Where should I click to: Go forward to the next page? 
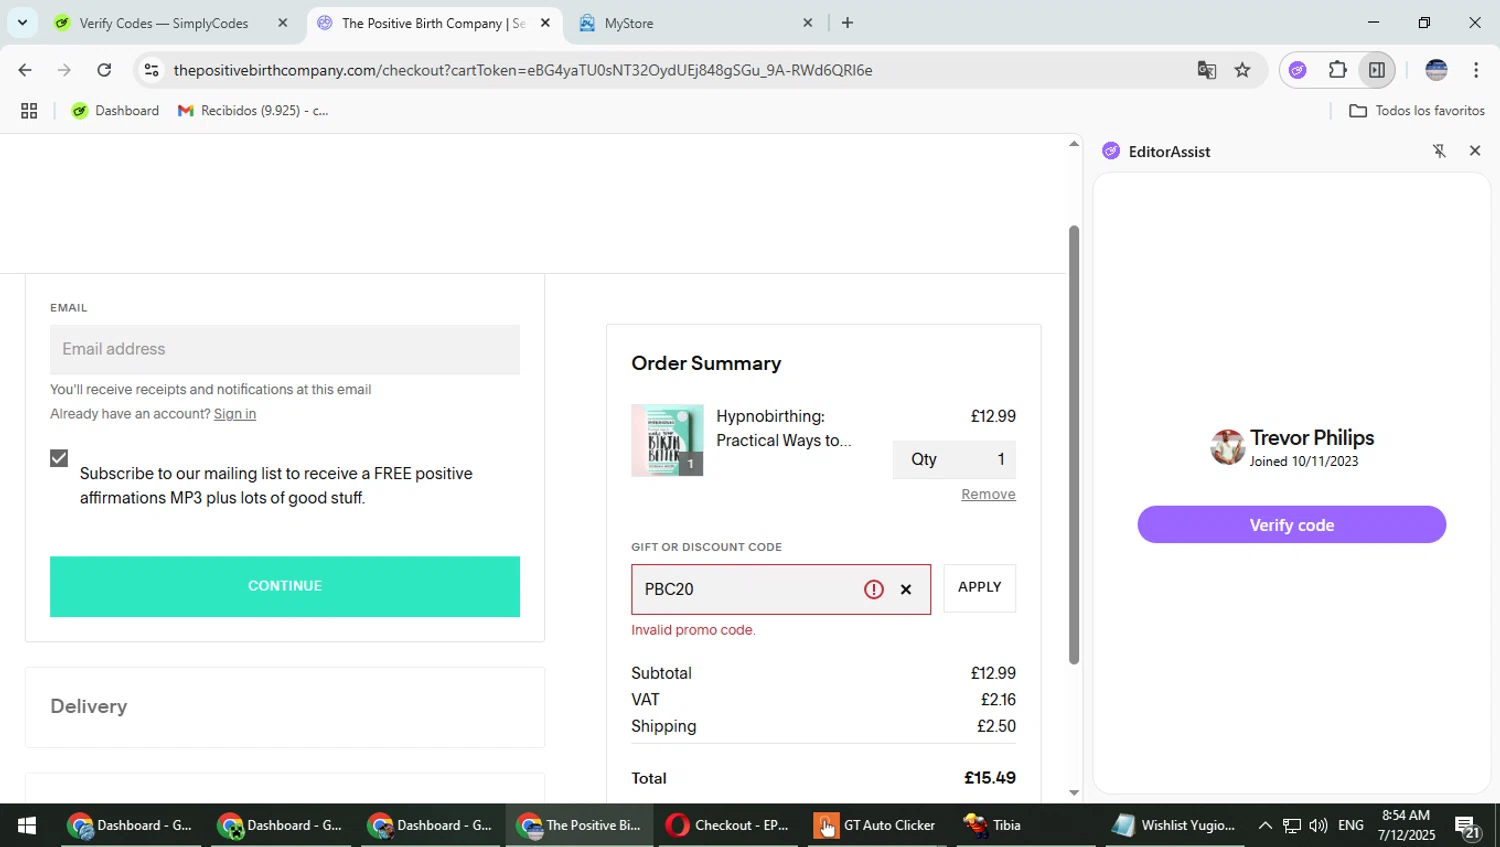tap(64, 70)
